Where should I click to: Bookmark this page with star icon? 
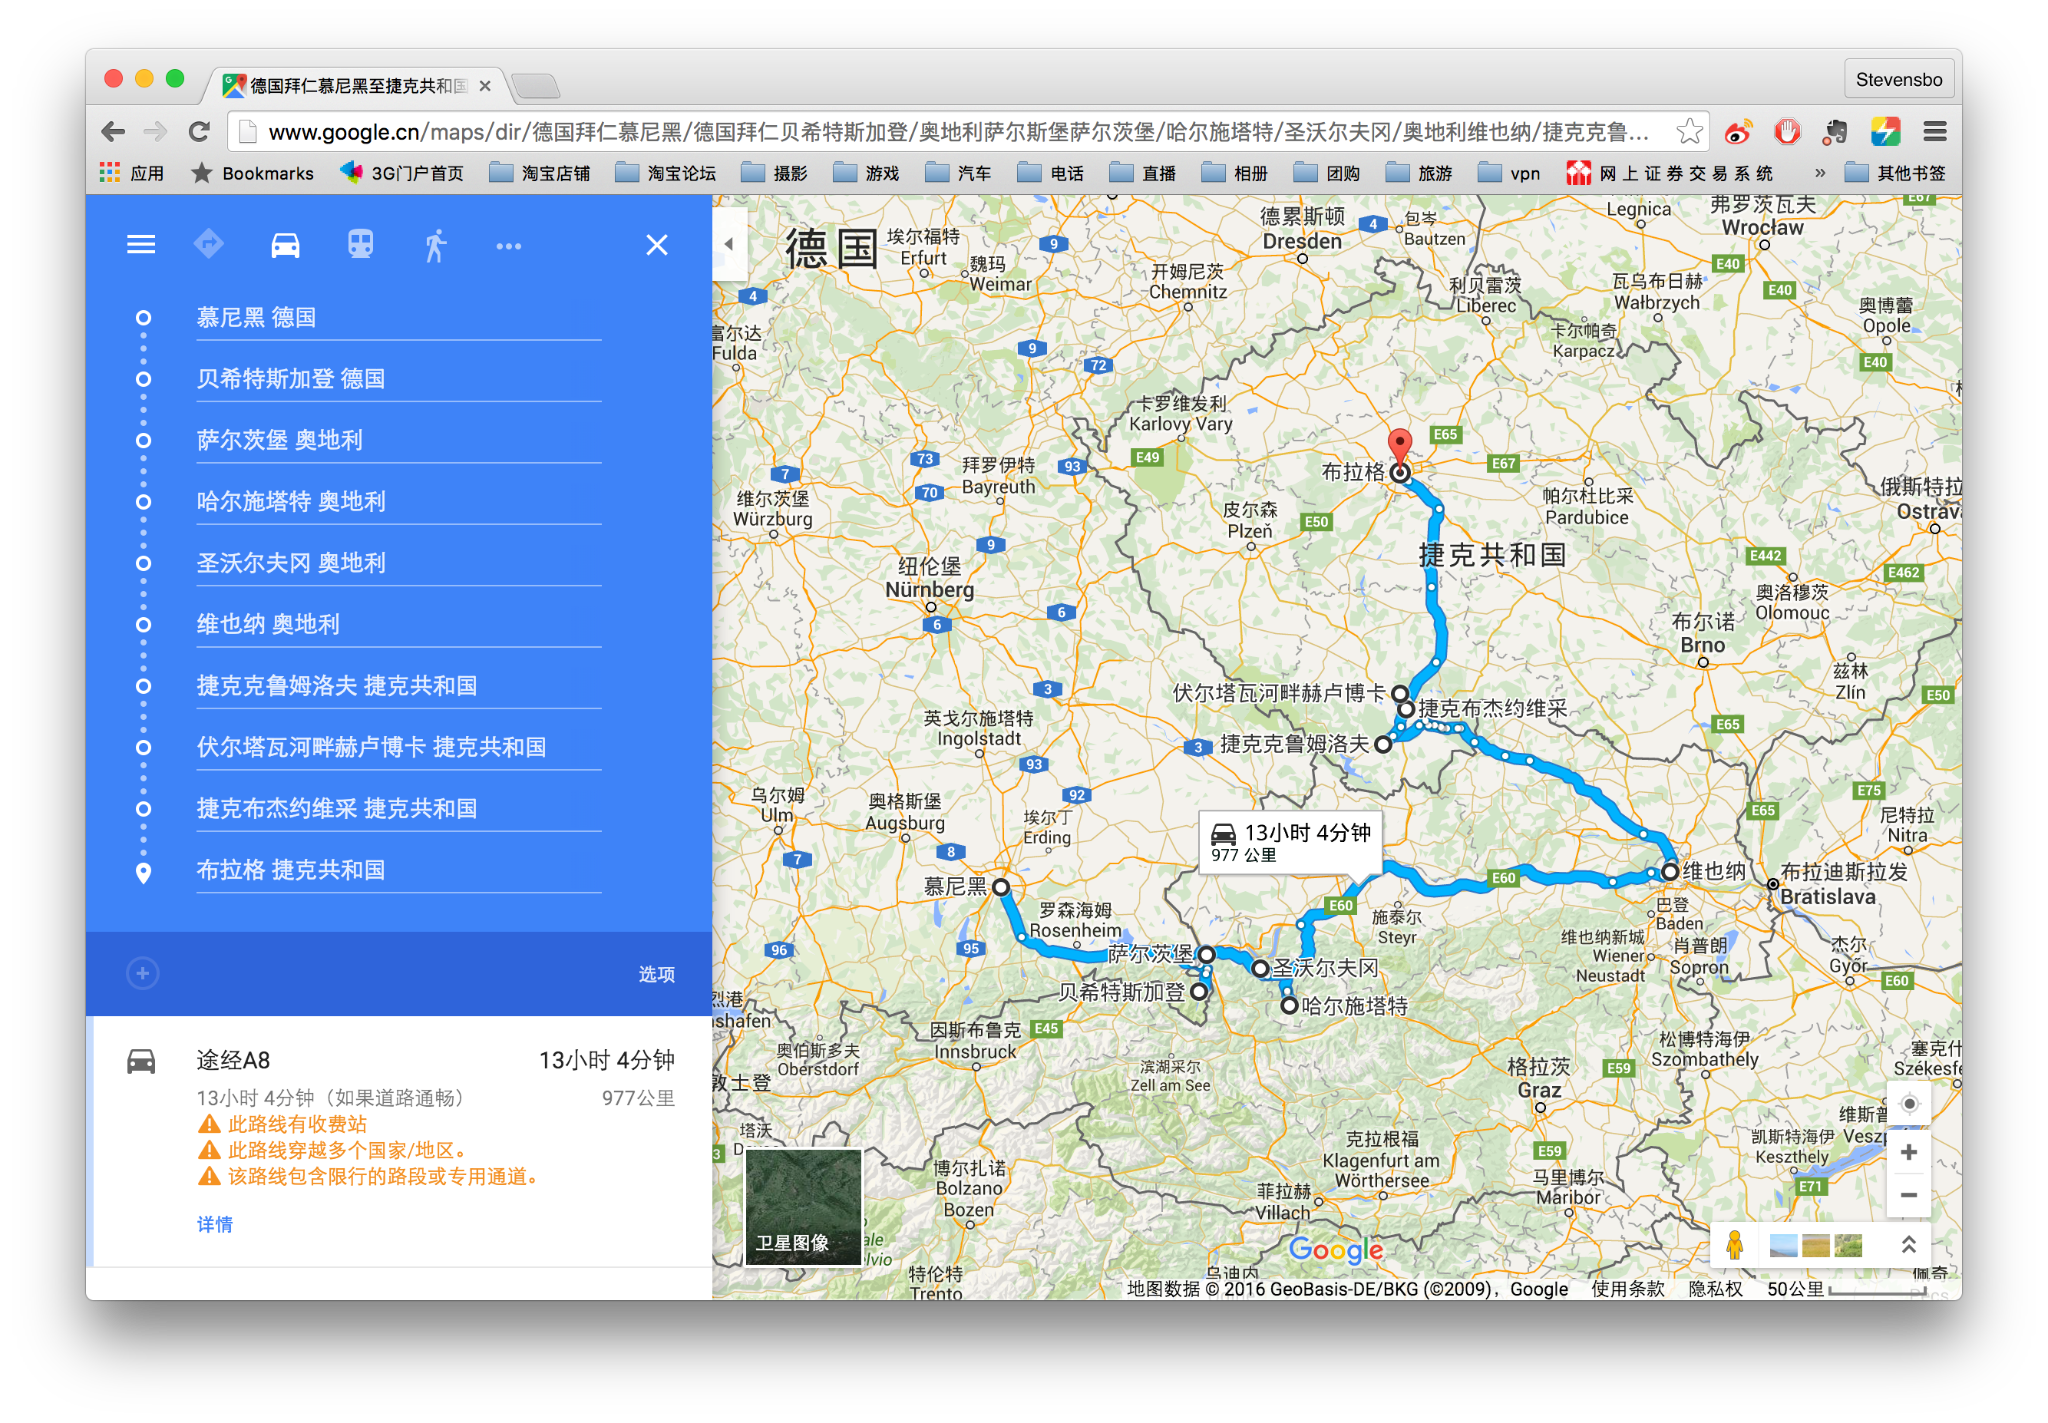(x=1689, y=131)
